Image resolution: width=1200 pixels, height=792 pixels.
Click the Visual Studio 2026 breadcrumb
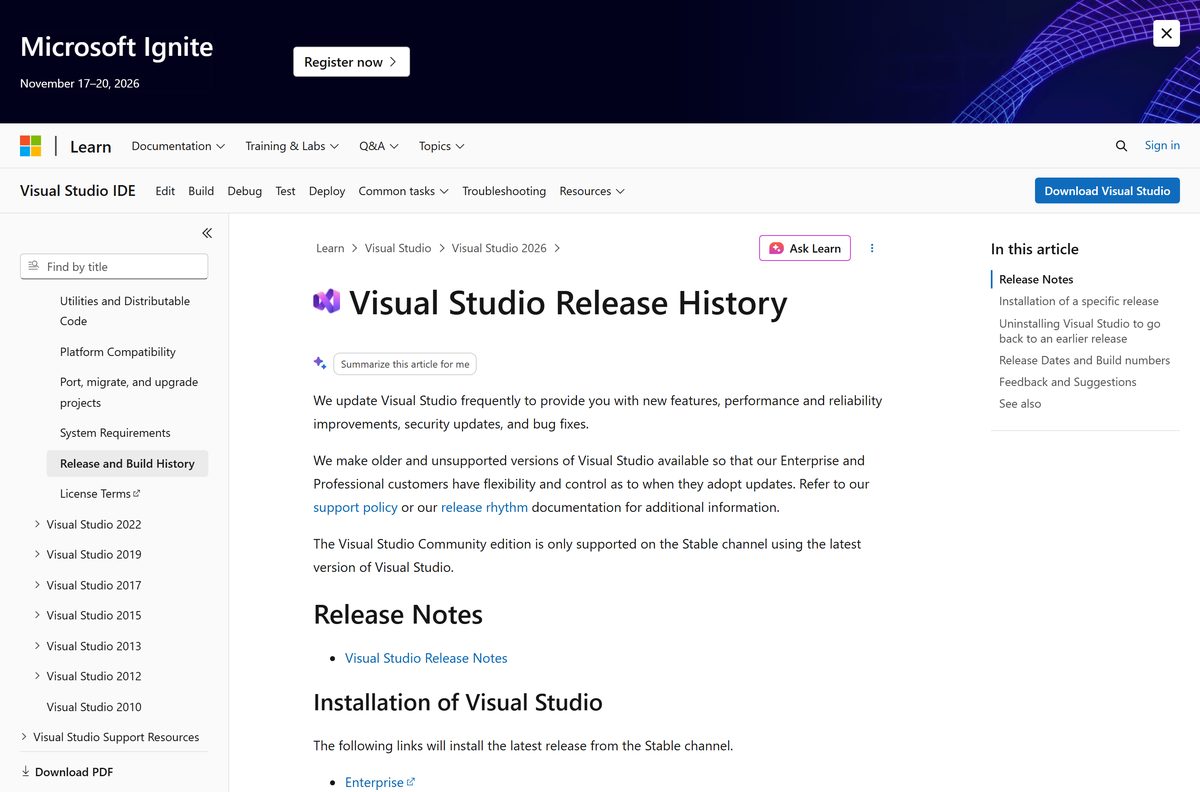pyautogui.click(x=499, y=248)
